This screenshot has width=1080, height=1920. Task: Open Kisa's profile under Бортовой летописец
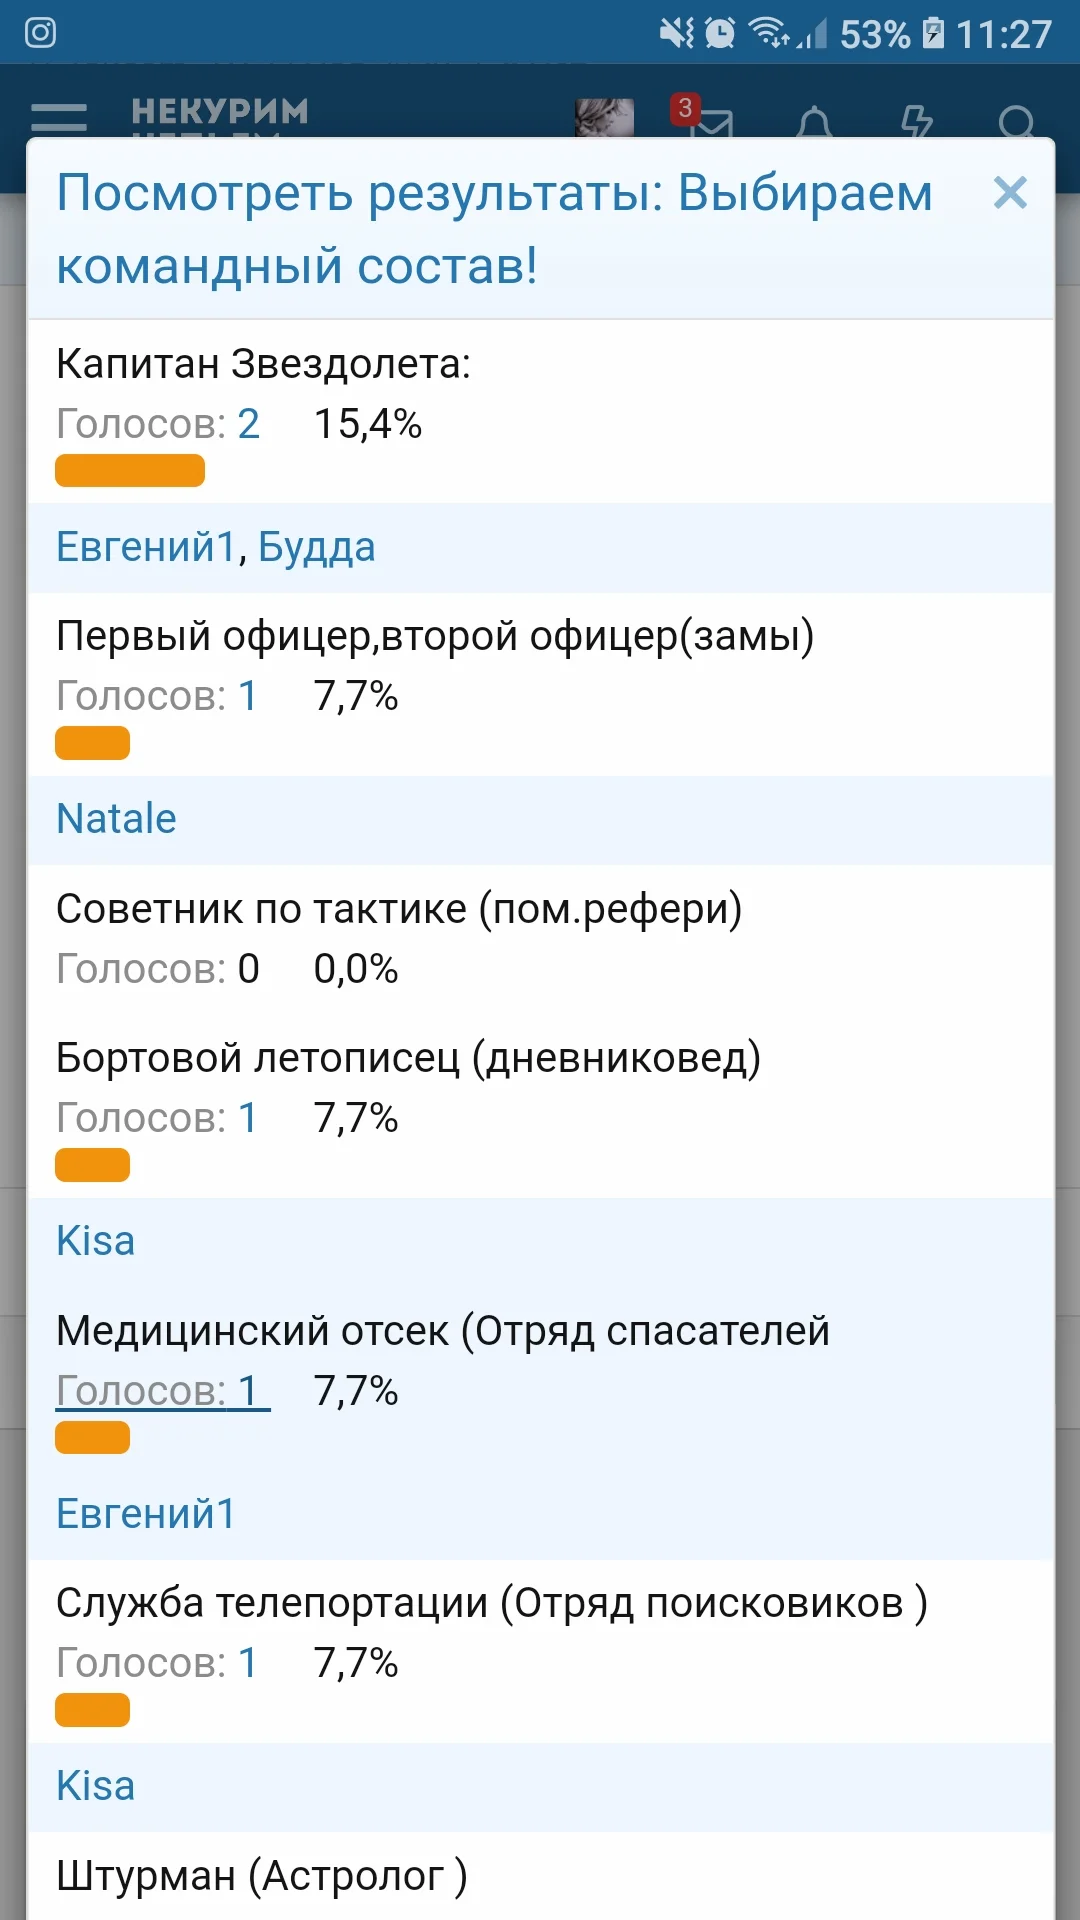point(95,1241)
